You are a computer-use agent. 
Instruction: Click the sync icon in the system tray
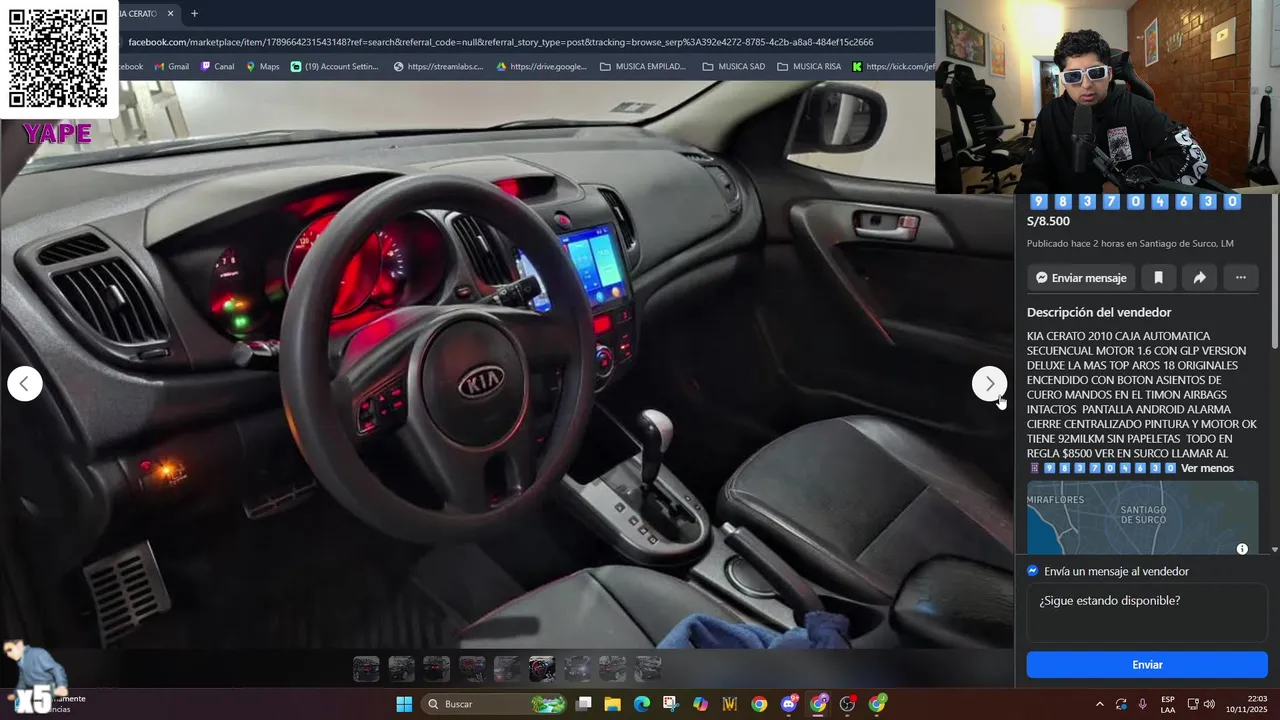click(1121, 704)
